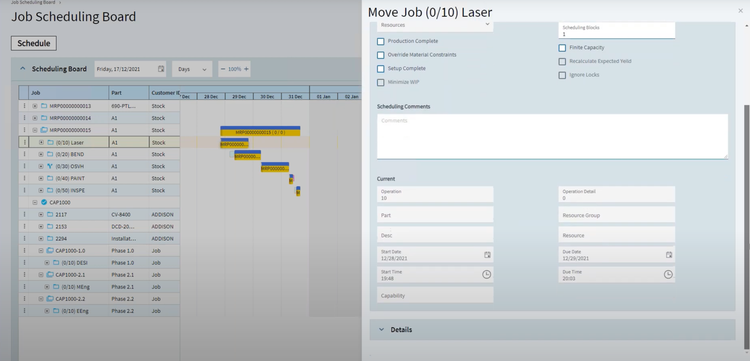Select the Laser operation gantt bar
This screenshot has width=750, height=361.
[234, 143]
